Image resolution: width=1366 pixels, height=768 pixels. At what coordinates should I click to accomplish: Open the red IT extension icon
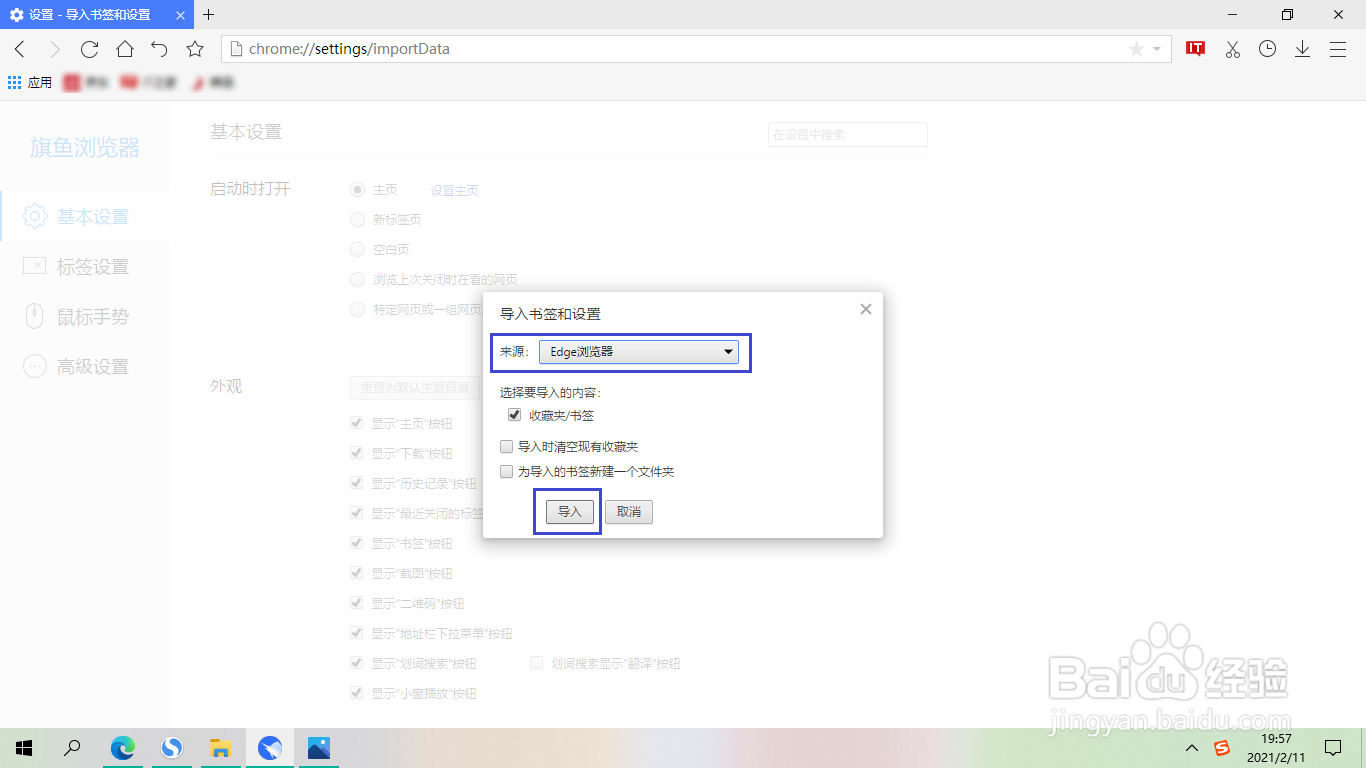[1195, 49]
